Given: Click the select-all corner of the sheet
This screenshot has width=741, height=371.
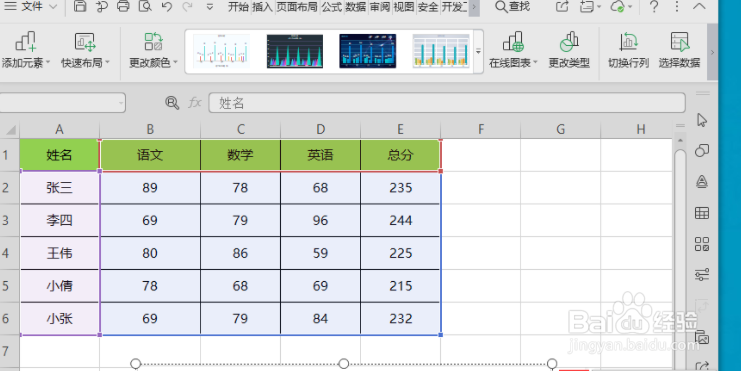Looking at the screenshot, I should tap(9, 129).
